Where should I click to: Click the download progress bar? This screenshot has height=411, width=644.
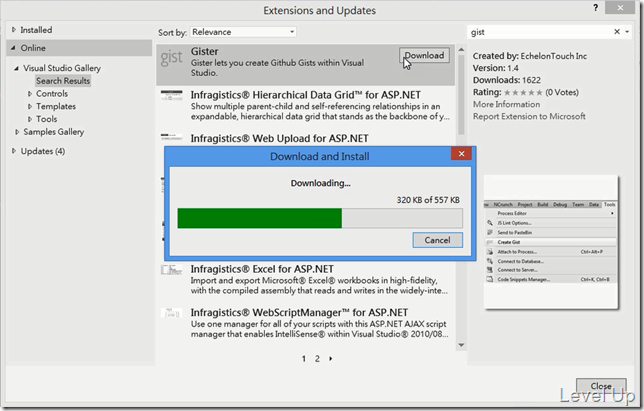[320, 218]
